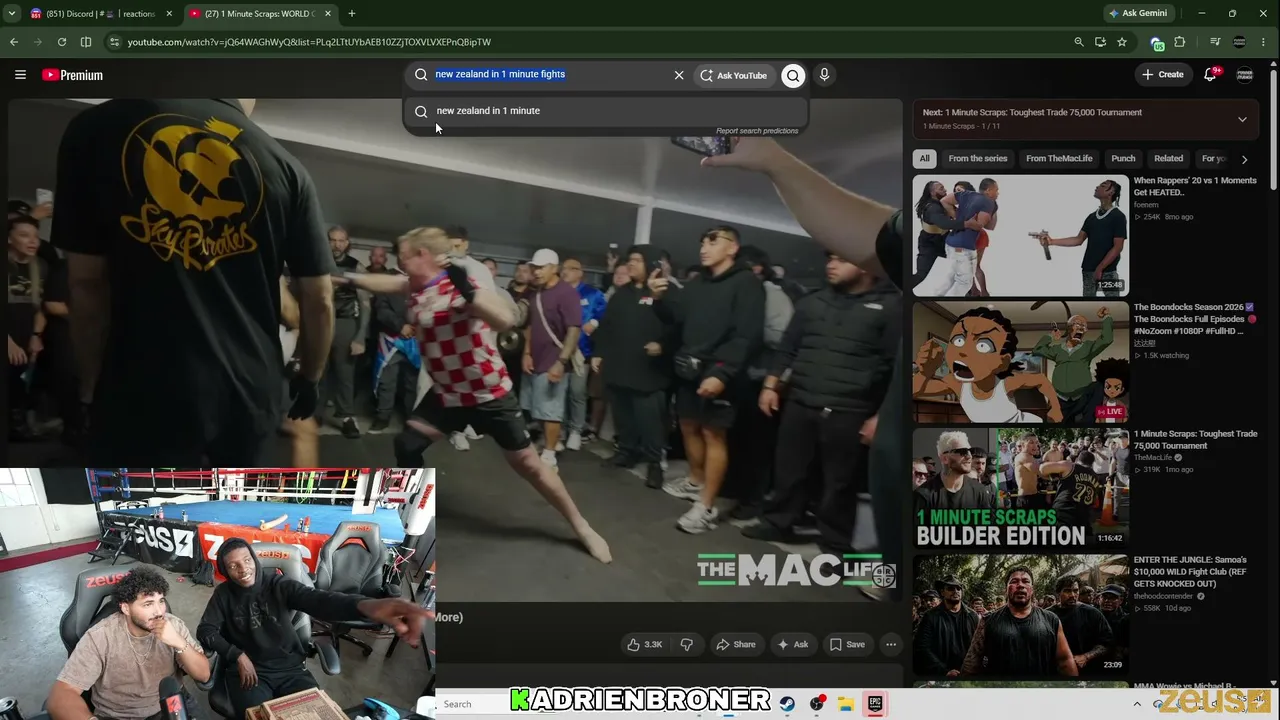The image size is (1280, 720).
Task: Expand the 1 Minute Scraps playlist panel
Action: click(x=1242, y=119)
